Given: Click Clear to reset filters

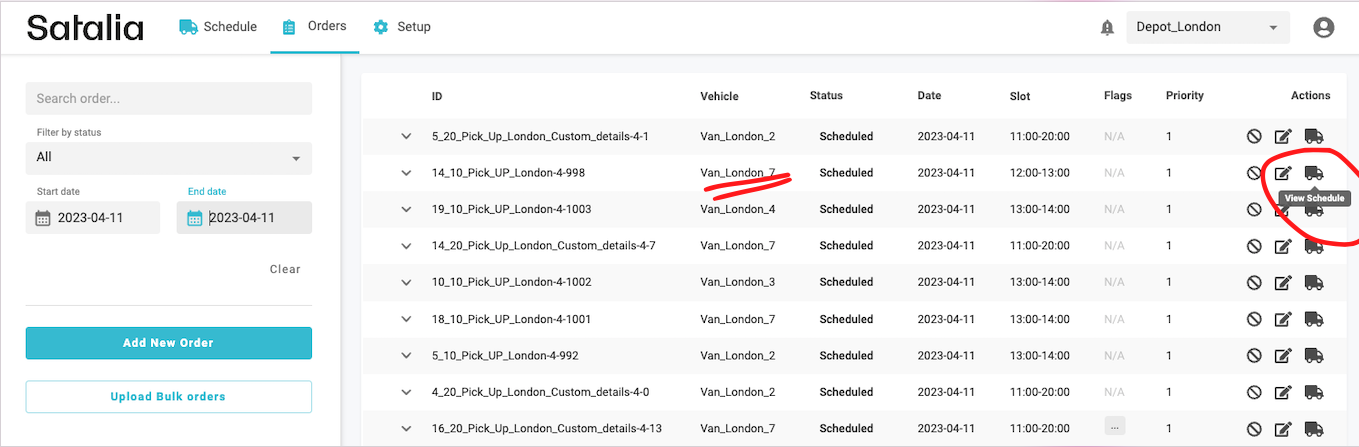Looking at the screenshot, I should coord(285,269).
